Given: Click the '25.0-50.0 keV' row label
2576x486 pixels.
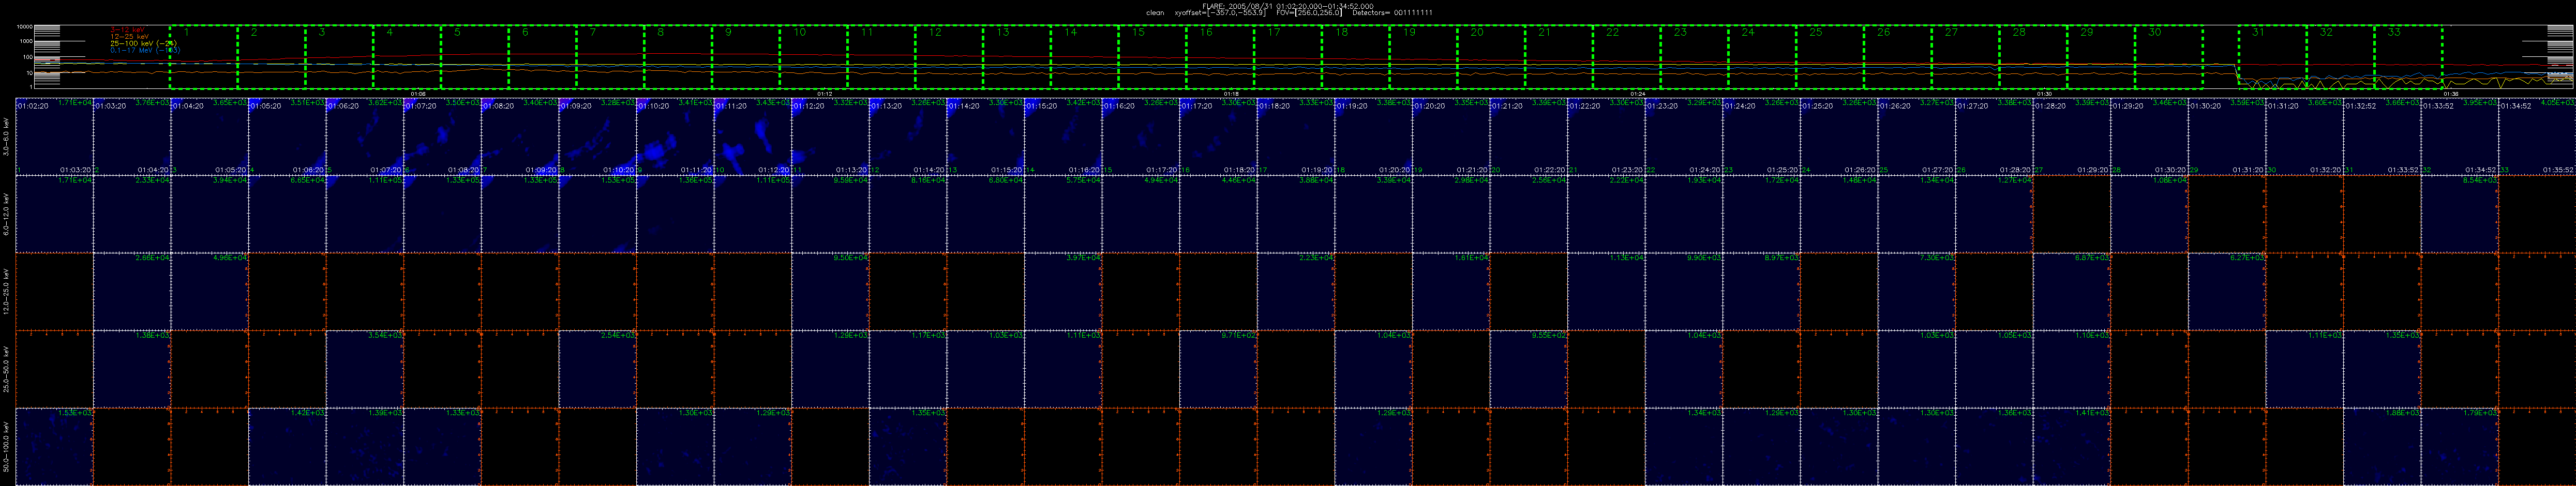Looking at the screenshot, I should 7,369.
